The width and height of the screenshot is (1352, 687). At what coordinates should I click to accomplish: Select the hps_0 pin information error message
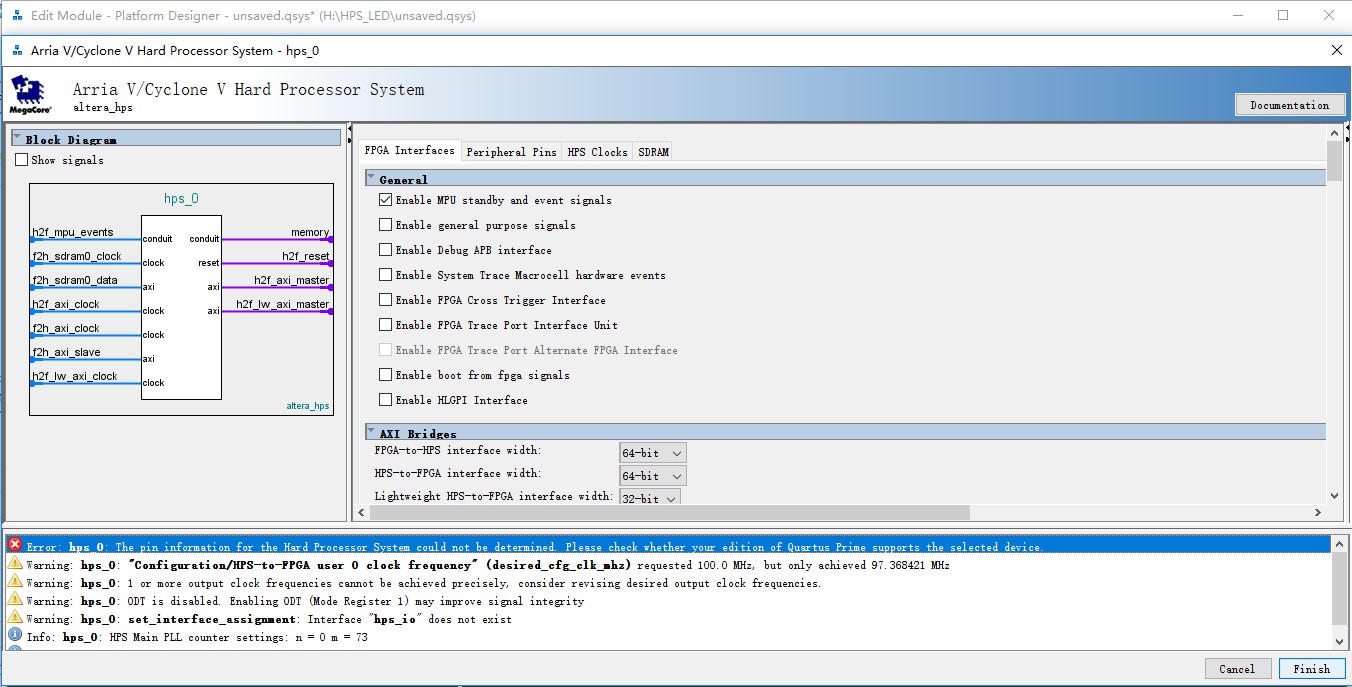(668, 545)
